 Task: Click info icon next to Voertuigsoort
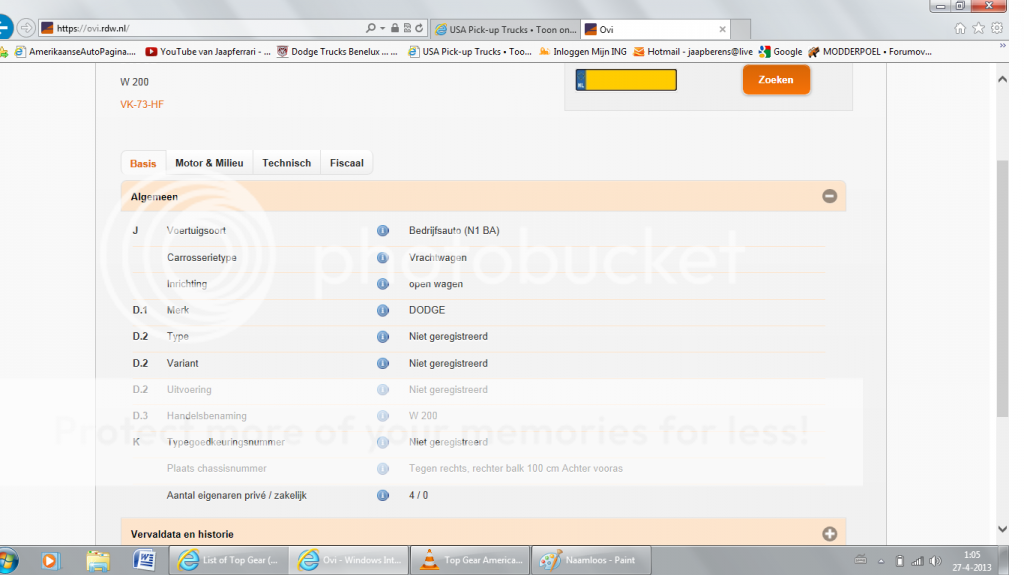tap(383, 231)
